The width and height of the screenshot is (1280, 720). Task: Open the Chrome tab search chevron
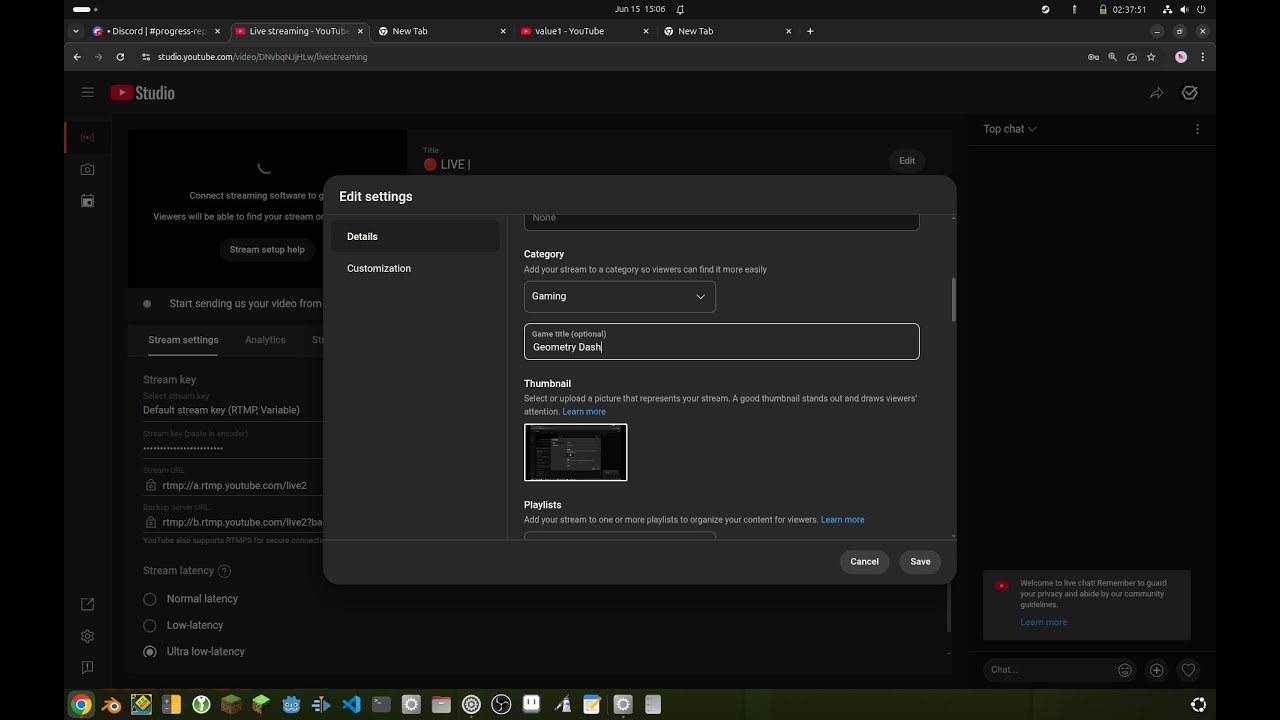click(x=76, y=31)
